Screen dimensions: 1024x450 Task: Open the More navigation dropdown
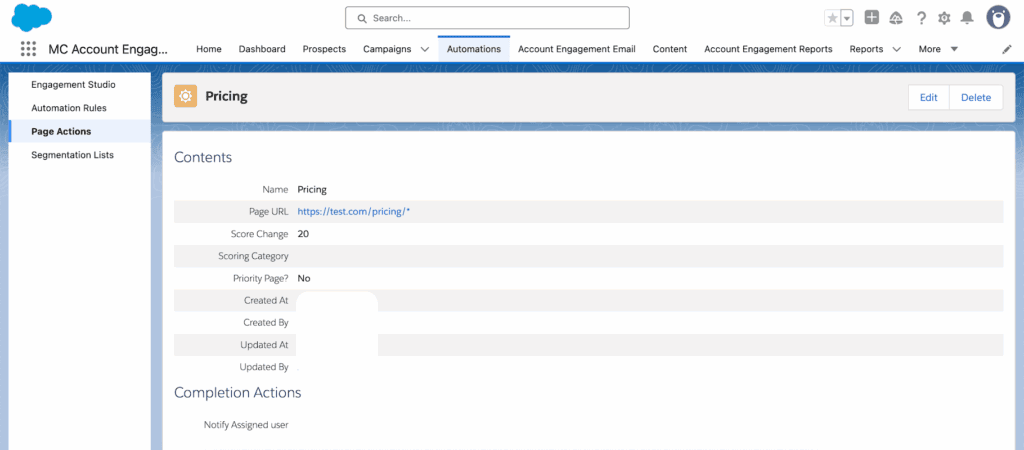[x=938, y=49]
